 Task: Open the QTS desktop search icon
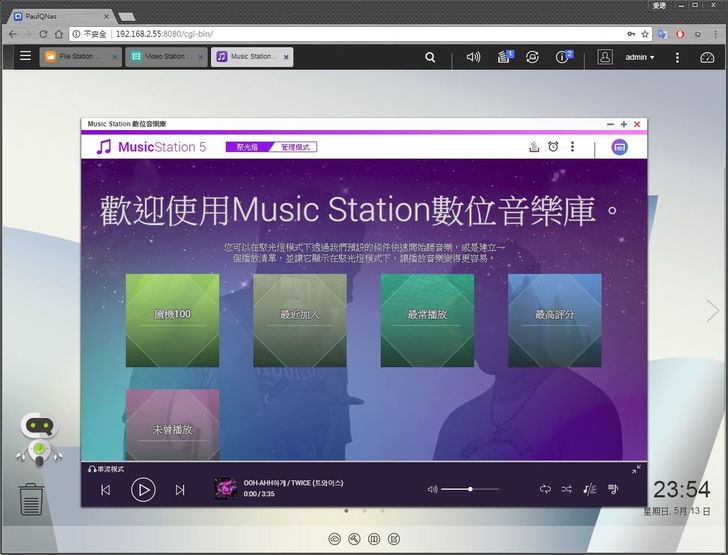[x=430, y=57]
